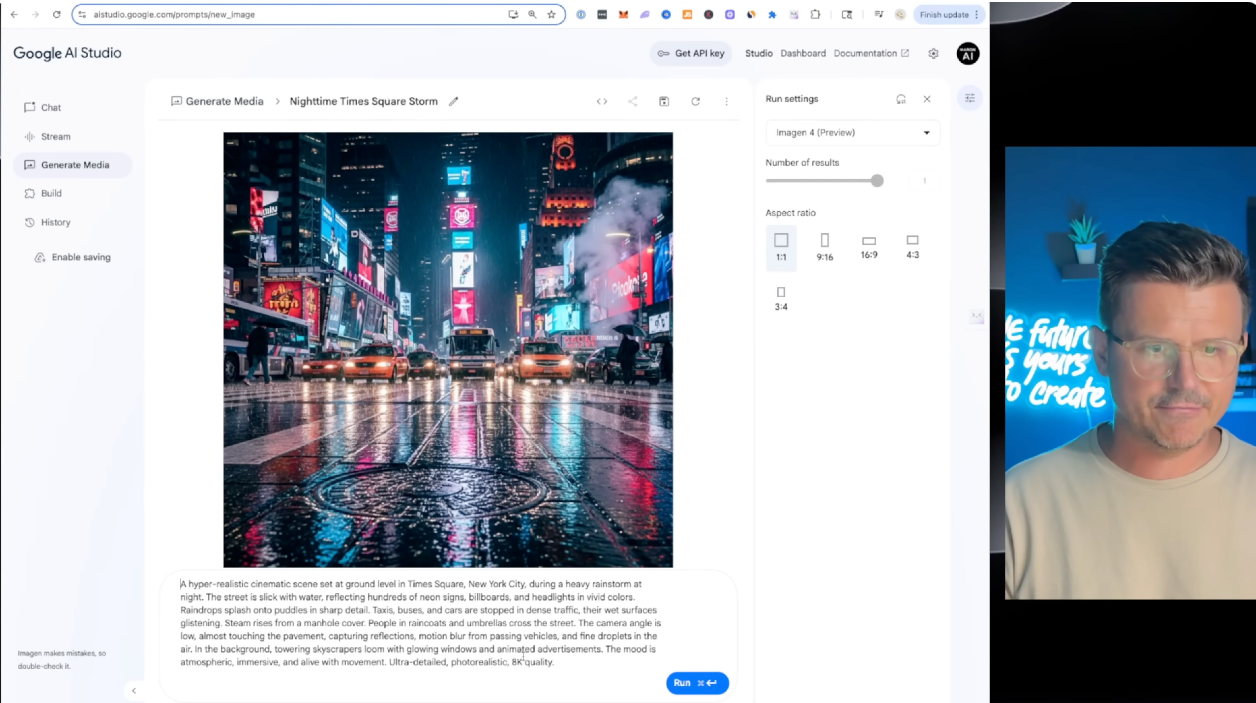
Task: Edit the prompt title with the pencil icon
Action: [x=453, y=101]
